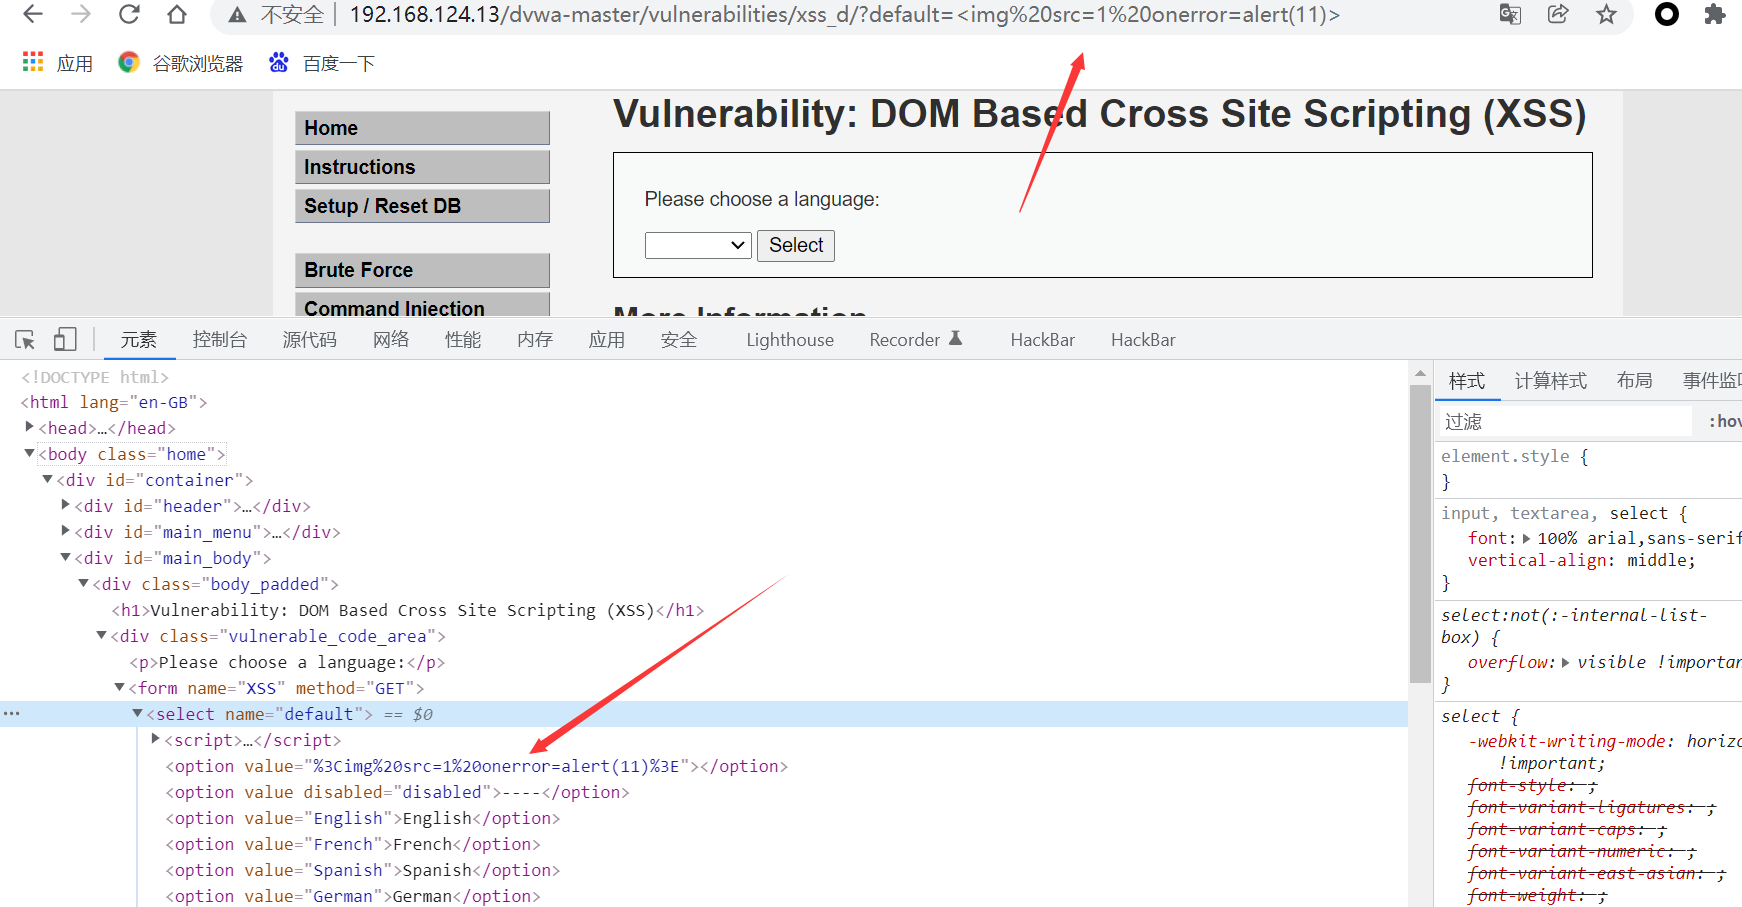Select the option value="English" line

[363, 818]
